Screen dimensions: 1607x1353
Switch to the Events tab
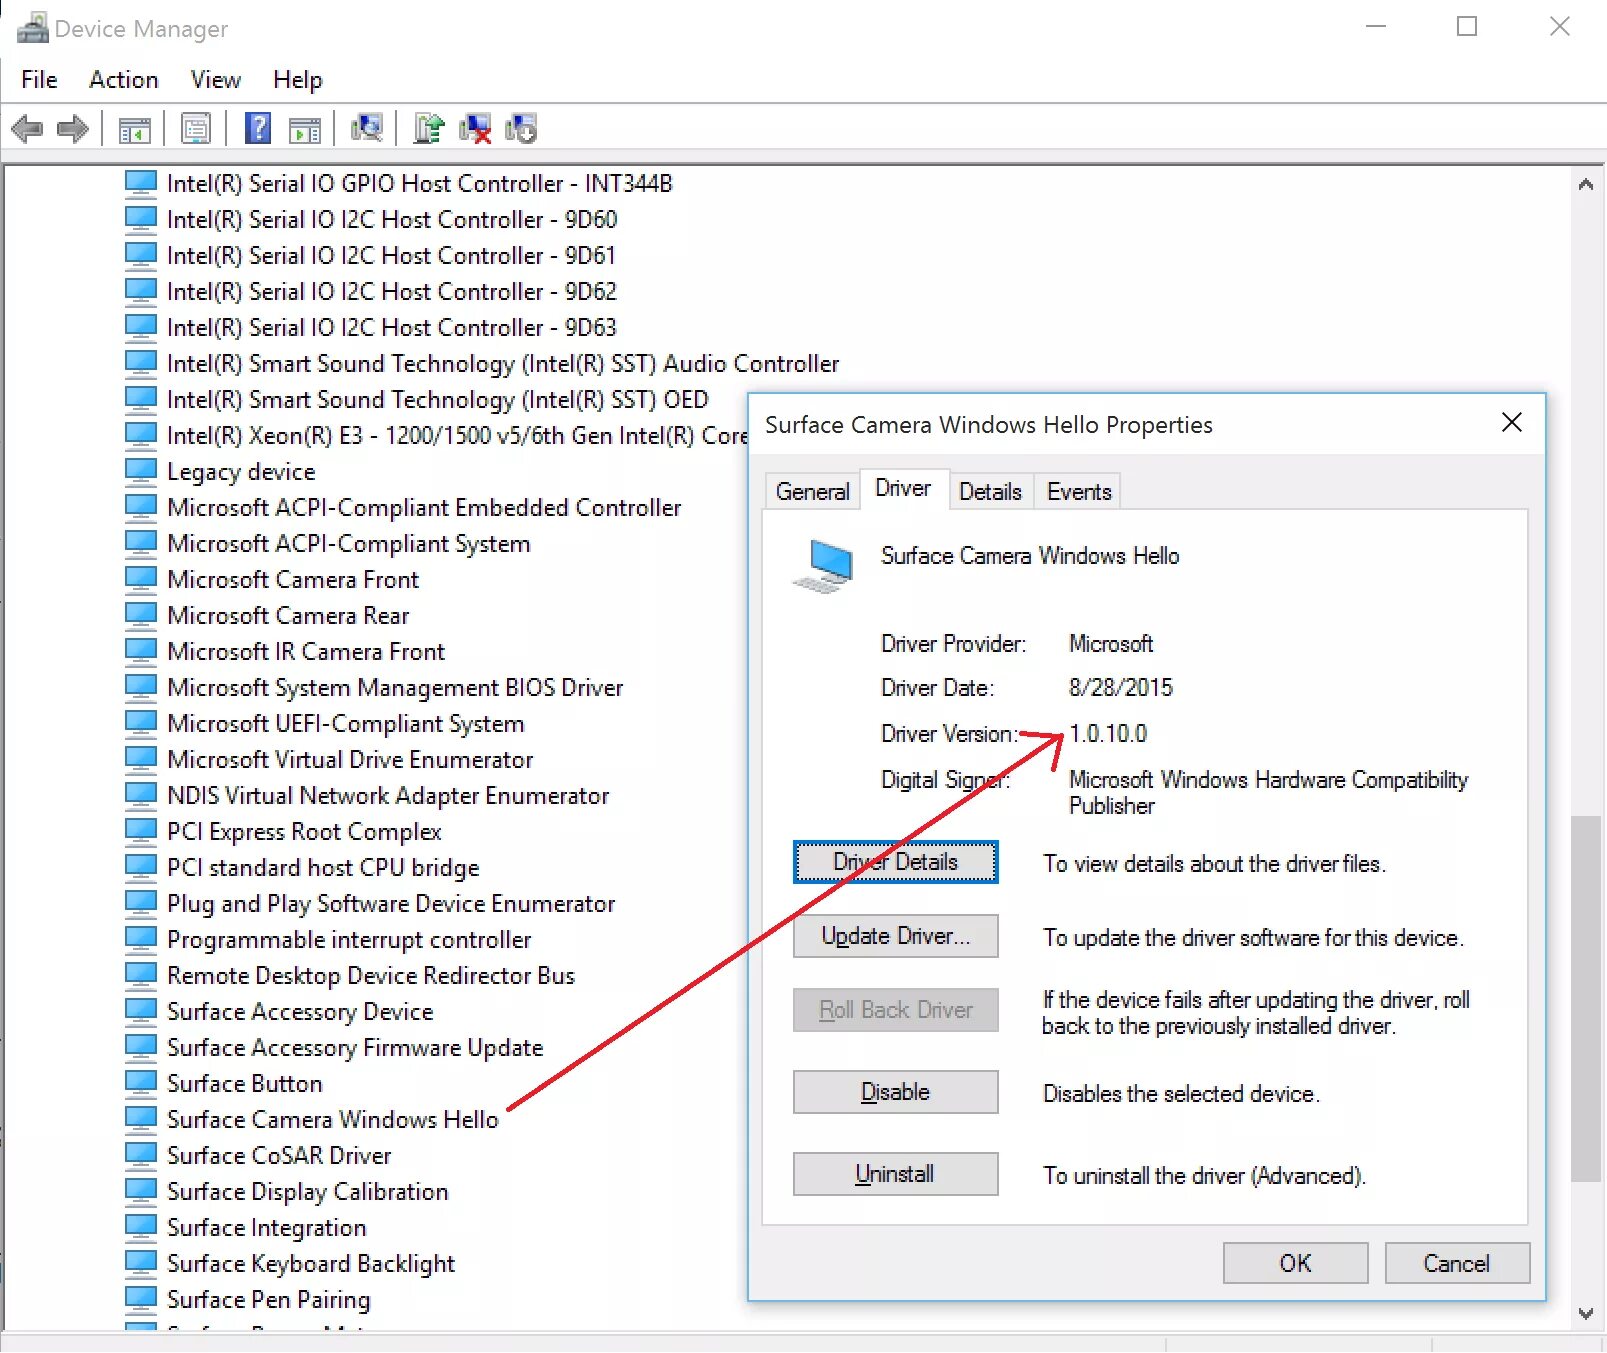coord(1079,491)
